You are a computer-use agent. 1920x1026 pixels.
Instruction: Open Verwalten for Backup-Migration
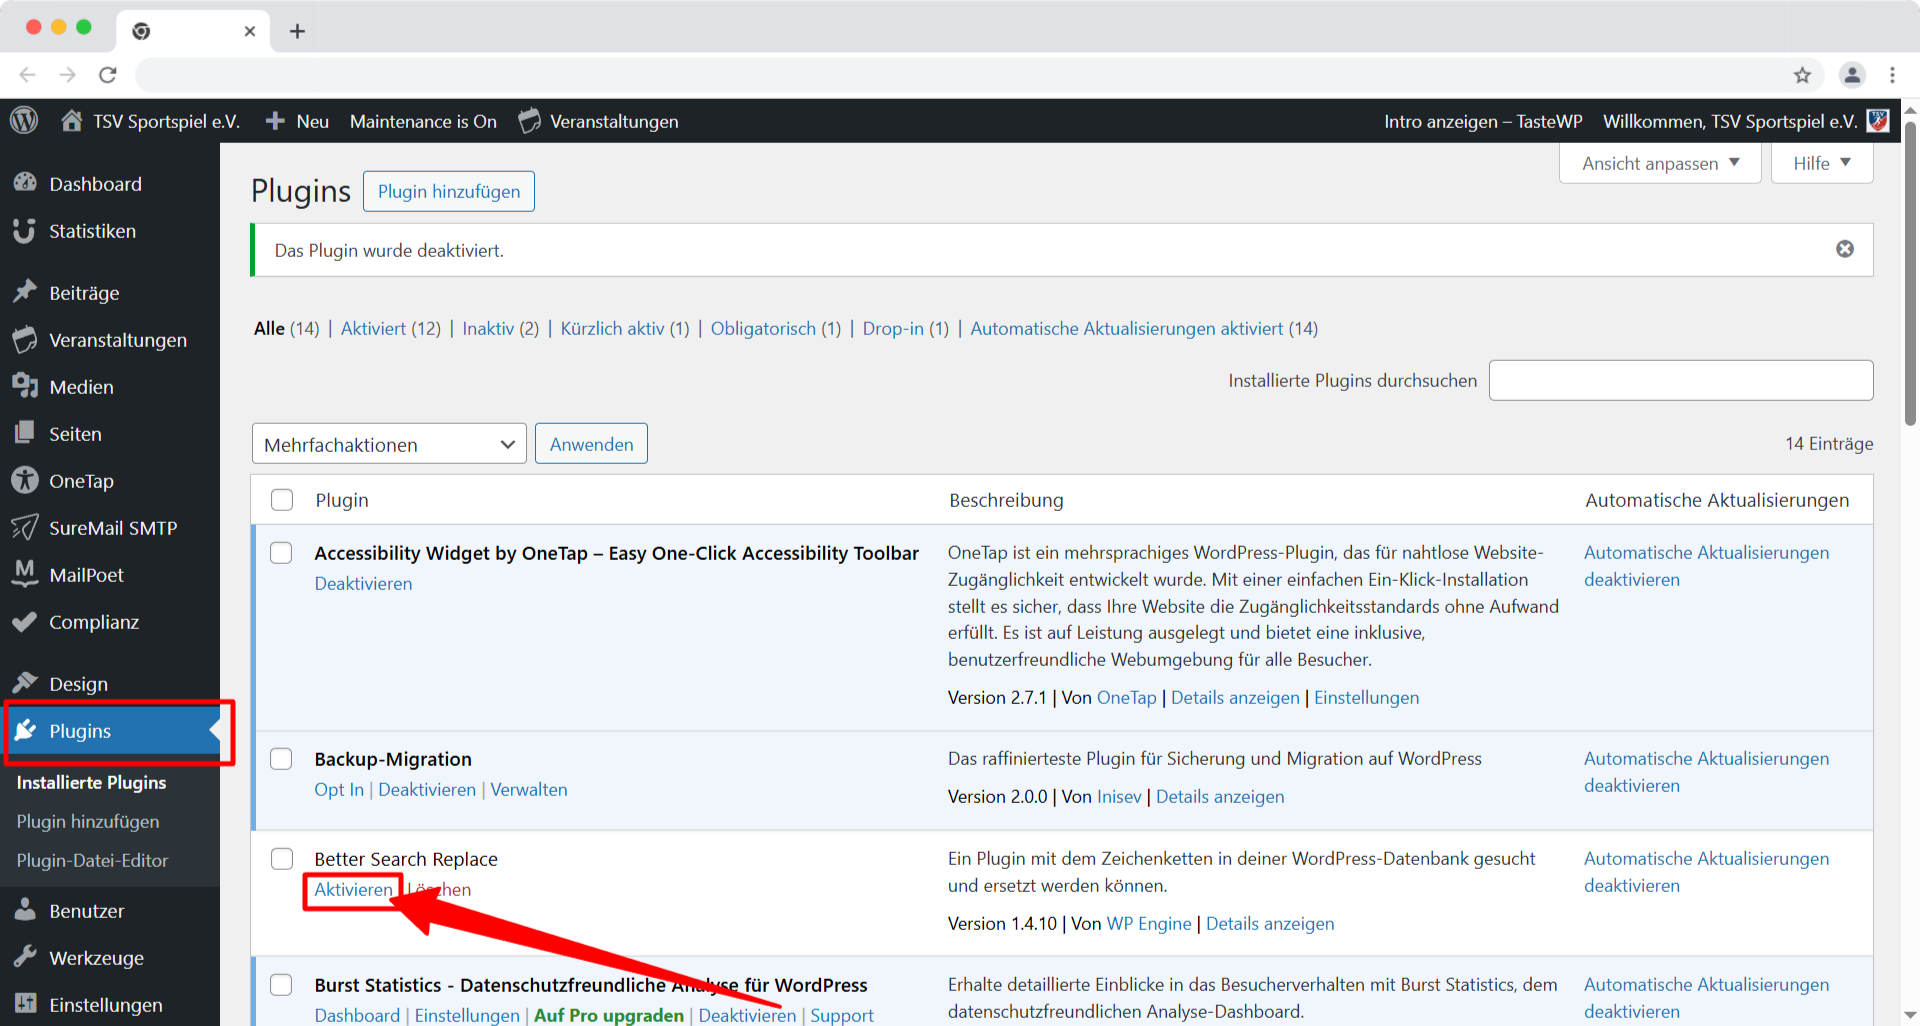point(528,789)
